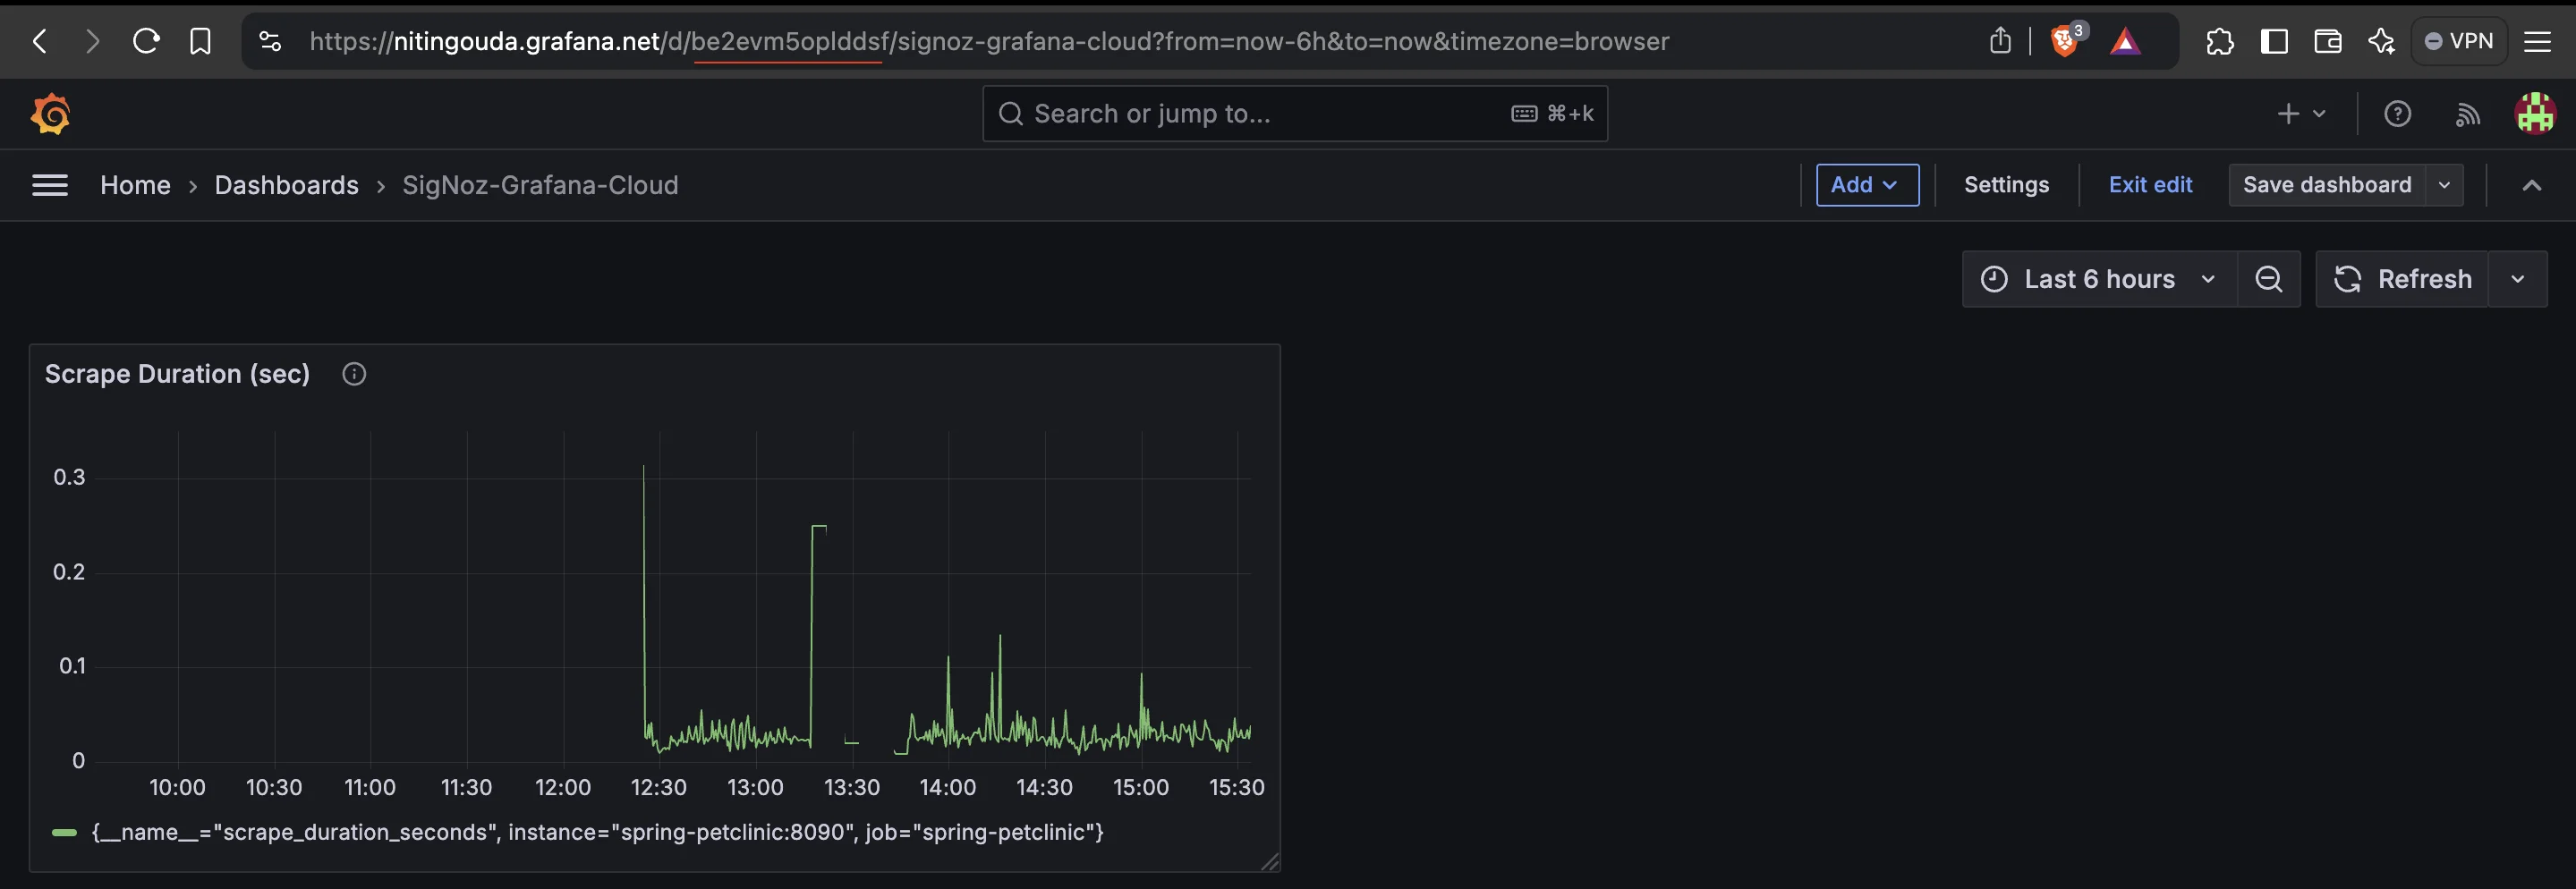Click the 15:30 x-axis label
The image size is (2576, 889).
pyautogui.click(x=1237, y=787)
